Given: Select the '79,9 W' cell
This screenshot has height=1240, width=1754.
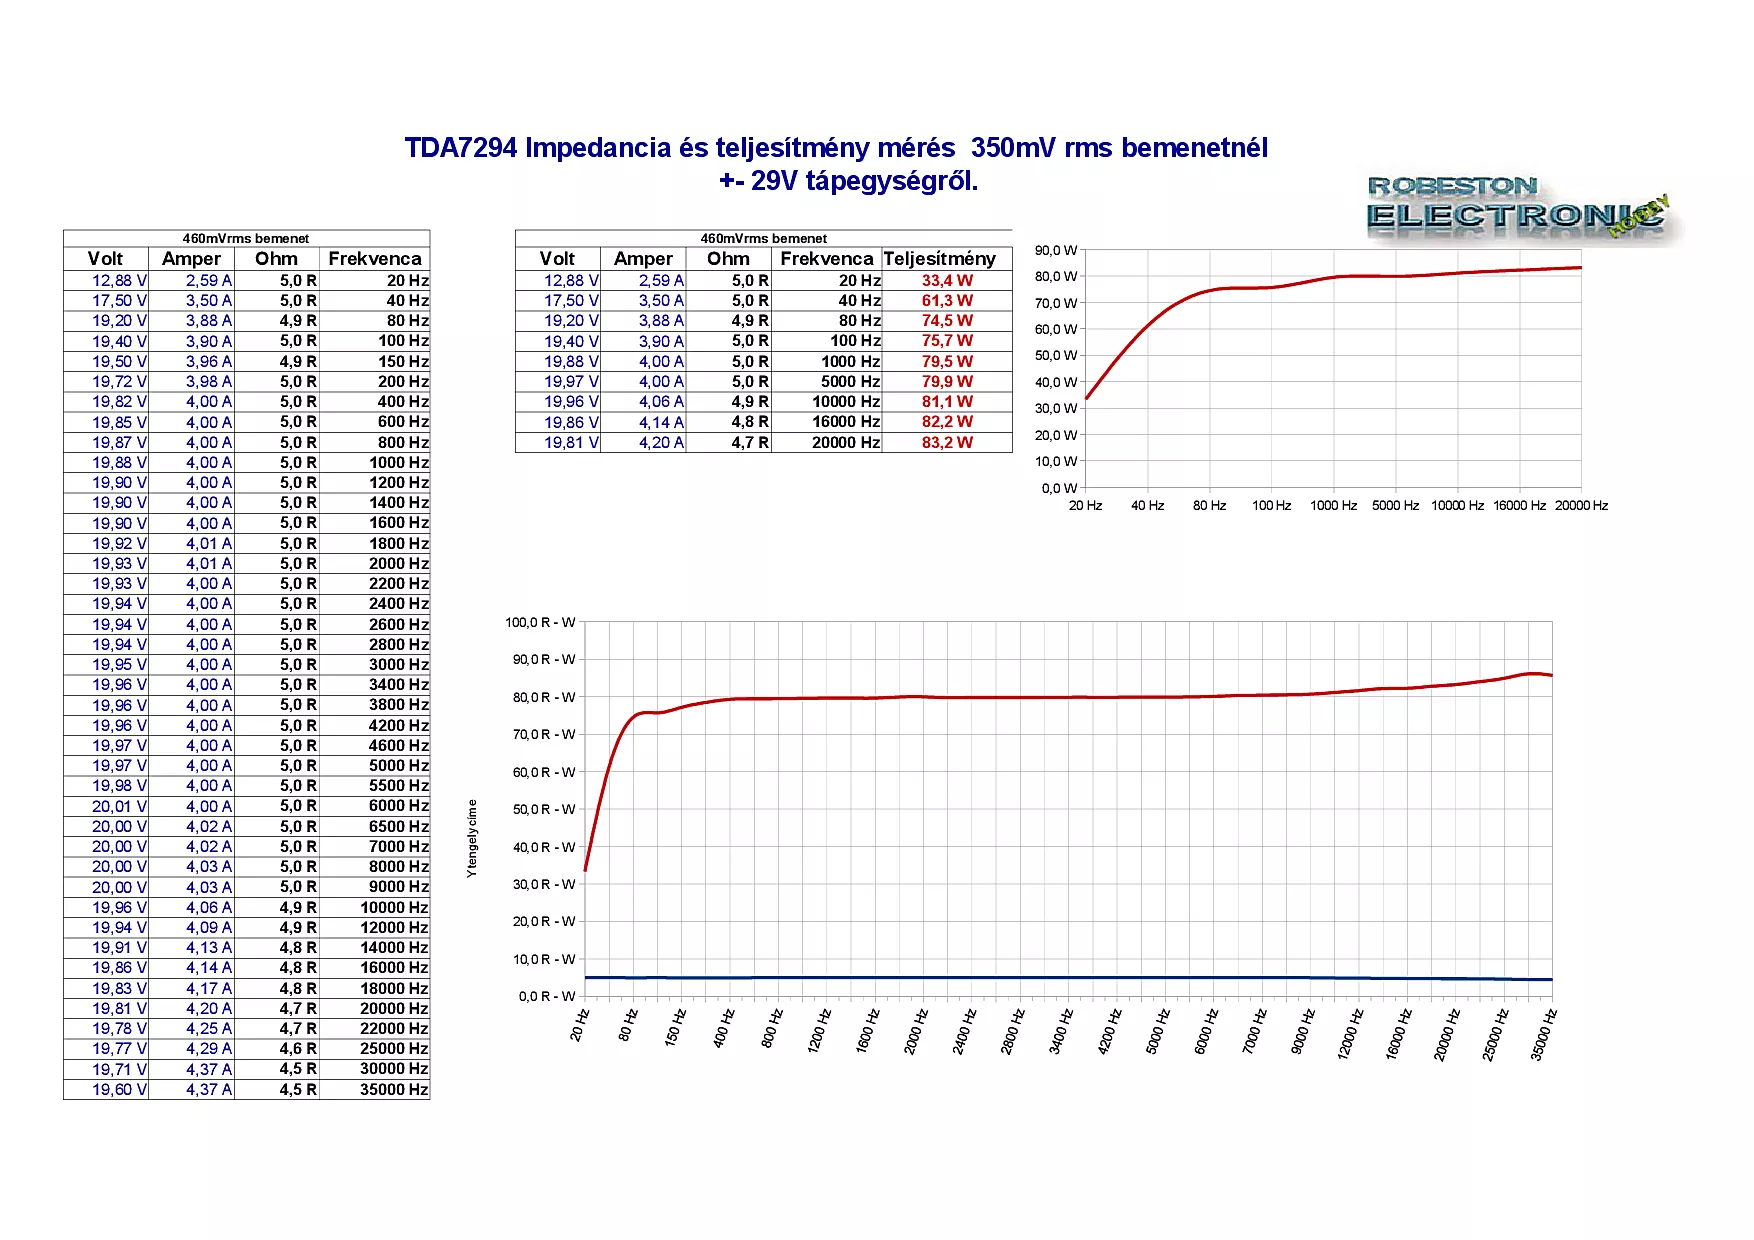Looking at the screenshot, I should pyautogui.click(x=947, y=382).
